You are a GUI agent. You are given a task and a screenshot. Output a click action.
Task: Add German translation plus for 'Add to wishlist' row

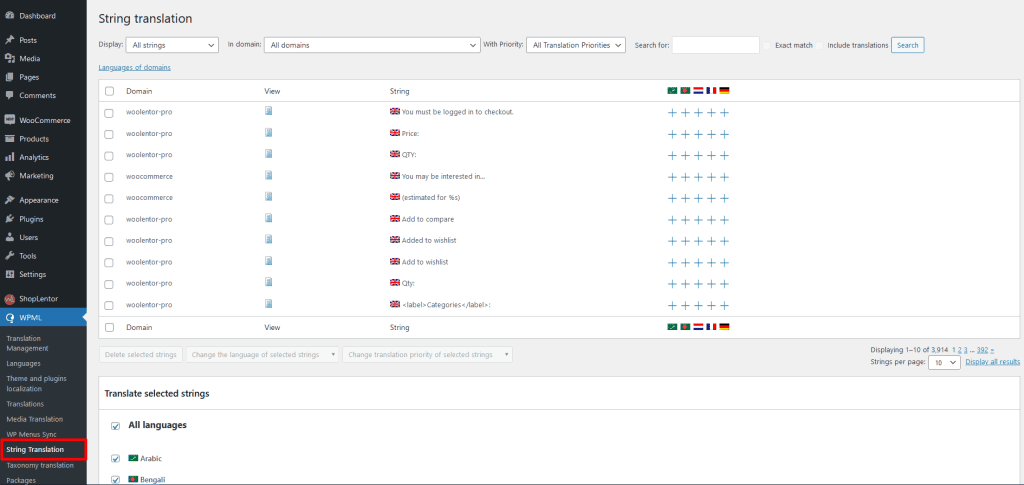(724, 263)
